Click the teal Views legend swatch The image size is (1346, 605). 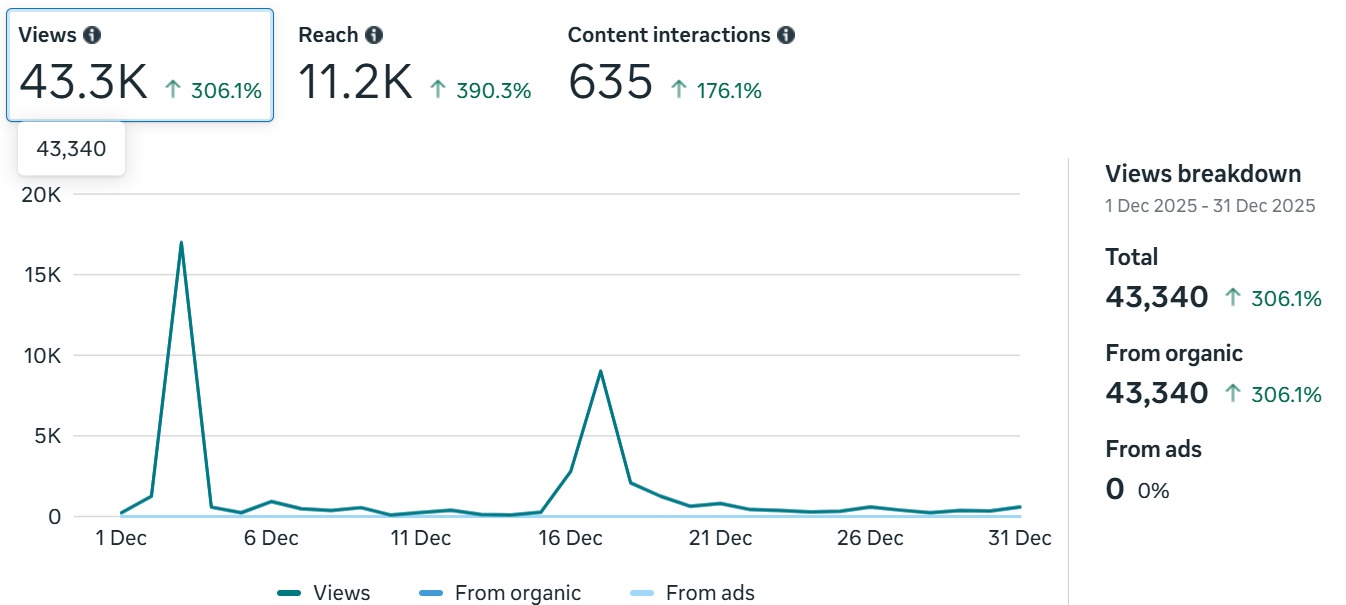click(286, 592)
